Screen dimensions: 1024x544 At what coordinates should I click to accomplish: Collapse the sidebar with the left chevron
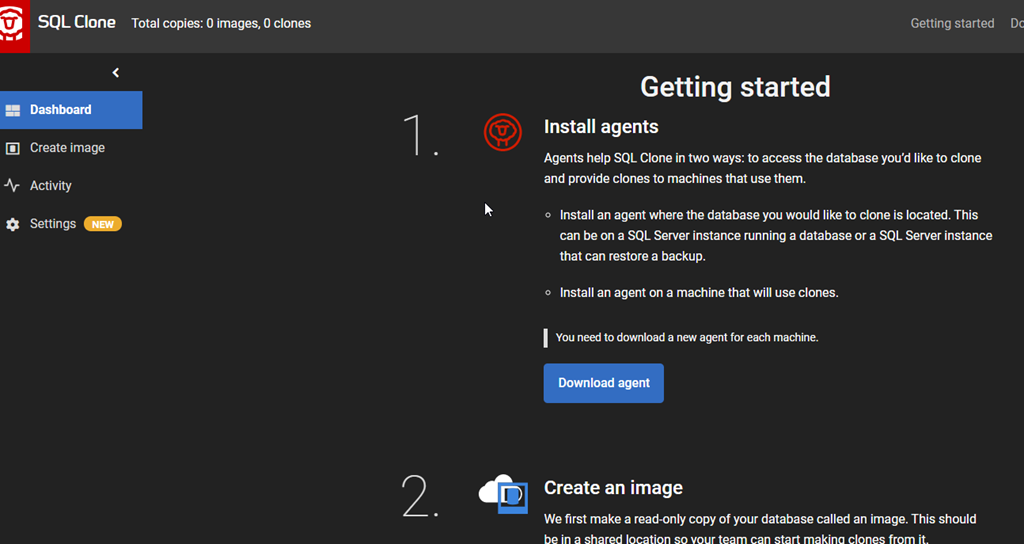pyautogui.click(x=116, y=72)
